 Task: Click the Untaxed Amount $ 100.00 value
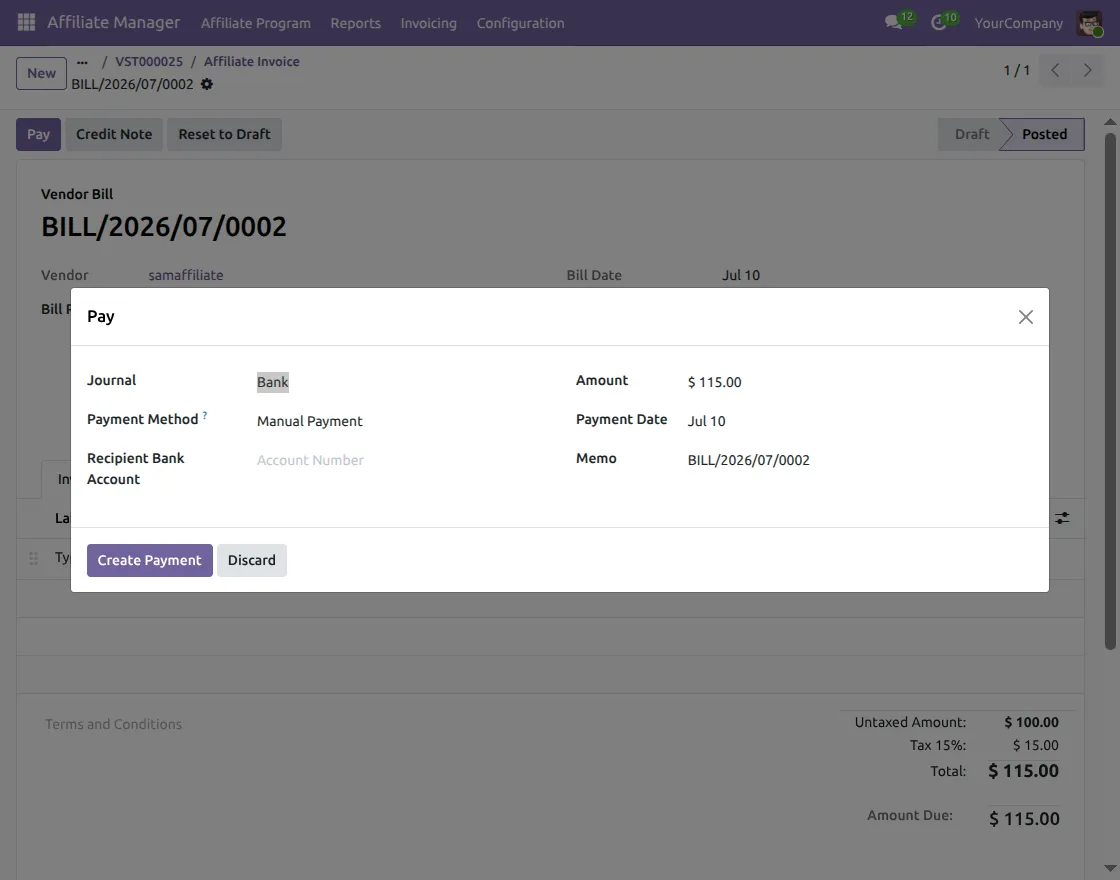point(1031,722)
